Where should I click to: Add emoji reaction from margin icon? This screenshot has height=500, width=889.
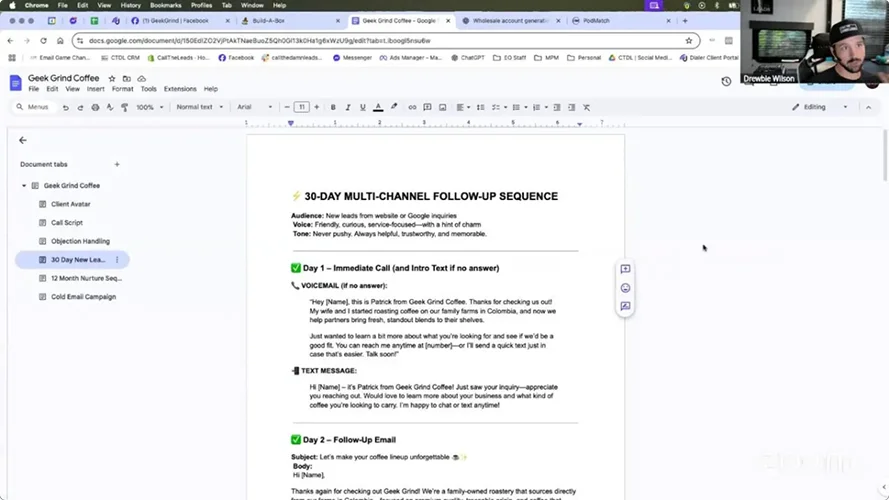click(x=625, y=288)
